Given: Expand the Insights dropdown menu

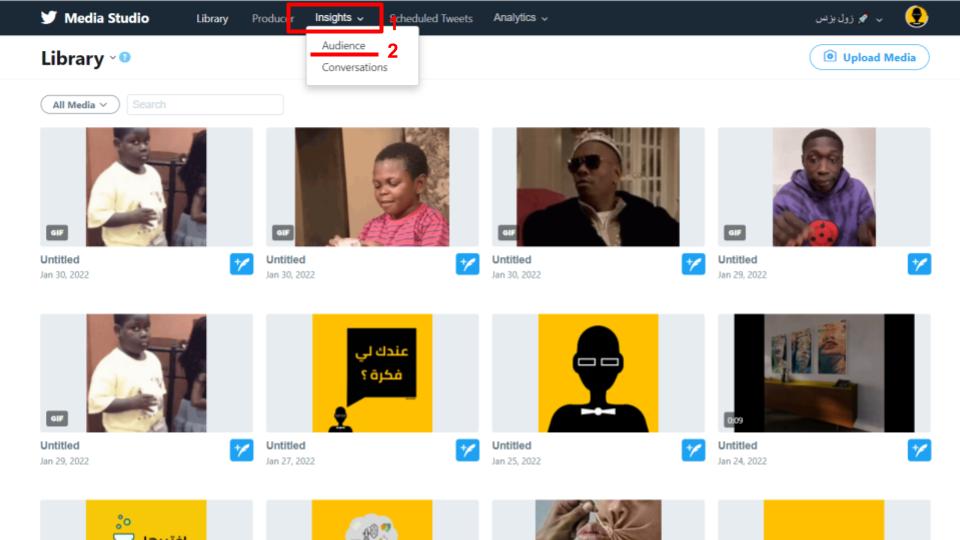Looking at the screenshot, I should (339, 18).
